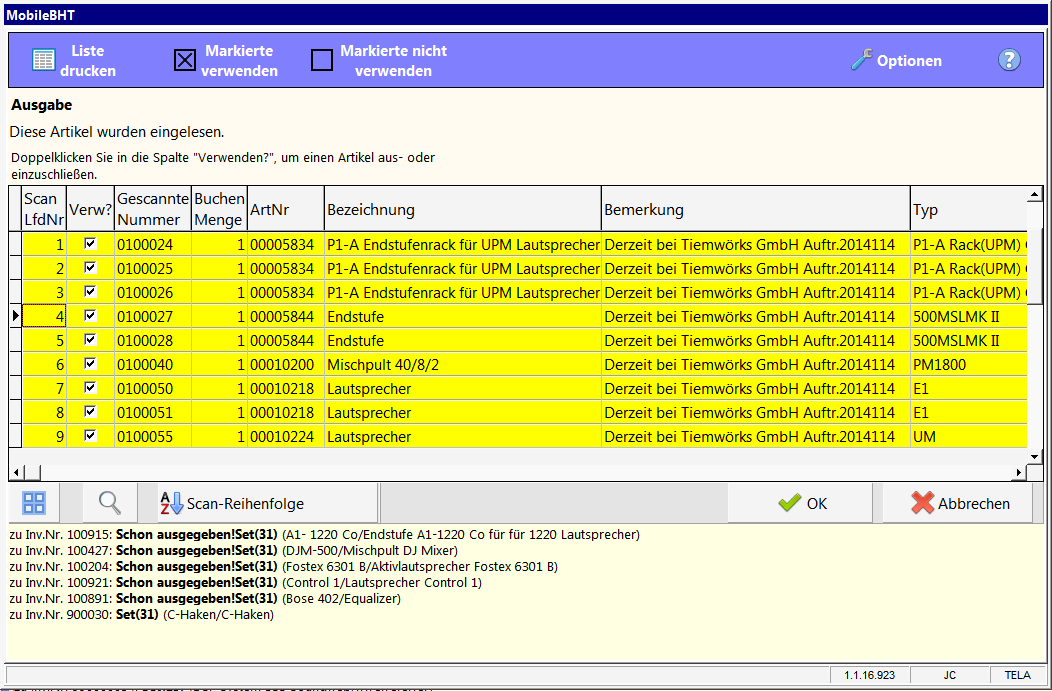The width and height of the screenshot is (1052, 691).
Task: Click the Scan LfdNr column header
Action: [x=44, y=209]
